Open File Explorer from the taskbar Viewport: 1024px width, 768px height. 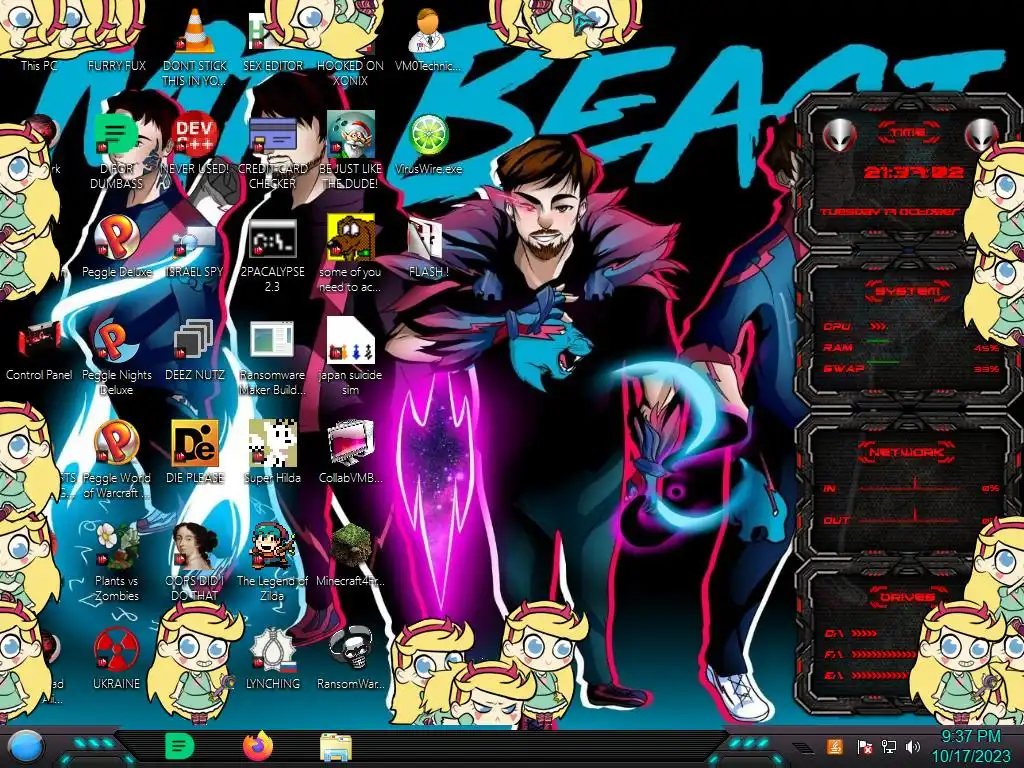point(336,747)
